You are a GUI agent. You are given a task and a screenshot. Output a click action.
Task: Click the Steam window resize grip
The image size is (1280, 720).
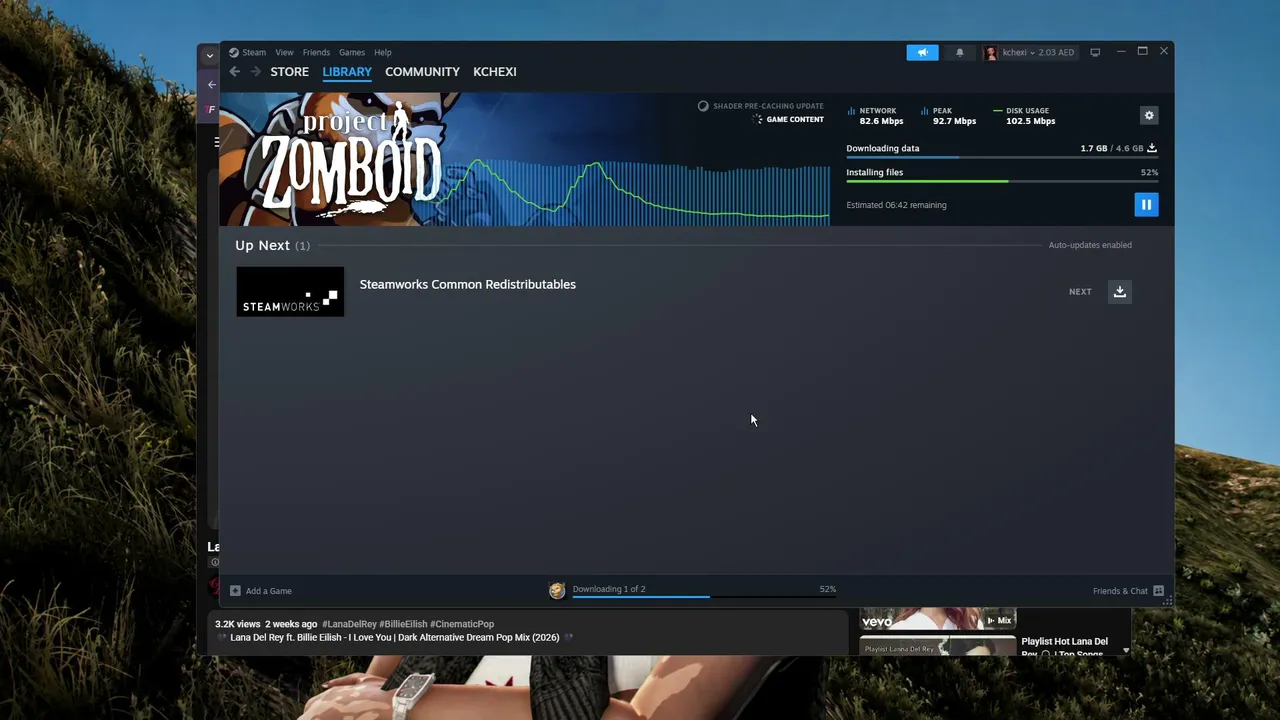coord(1167,601)
